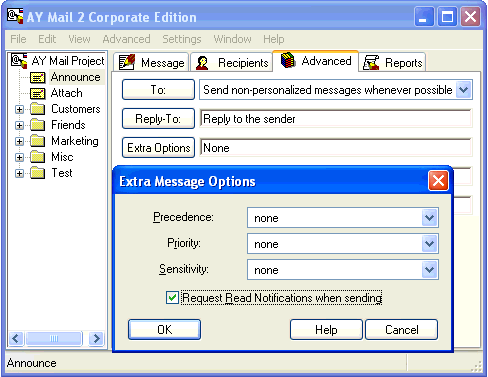
Task: Click the Reply to the sender field
Action: [336, 119]
